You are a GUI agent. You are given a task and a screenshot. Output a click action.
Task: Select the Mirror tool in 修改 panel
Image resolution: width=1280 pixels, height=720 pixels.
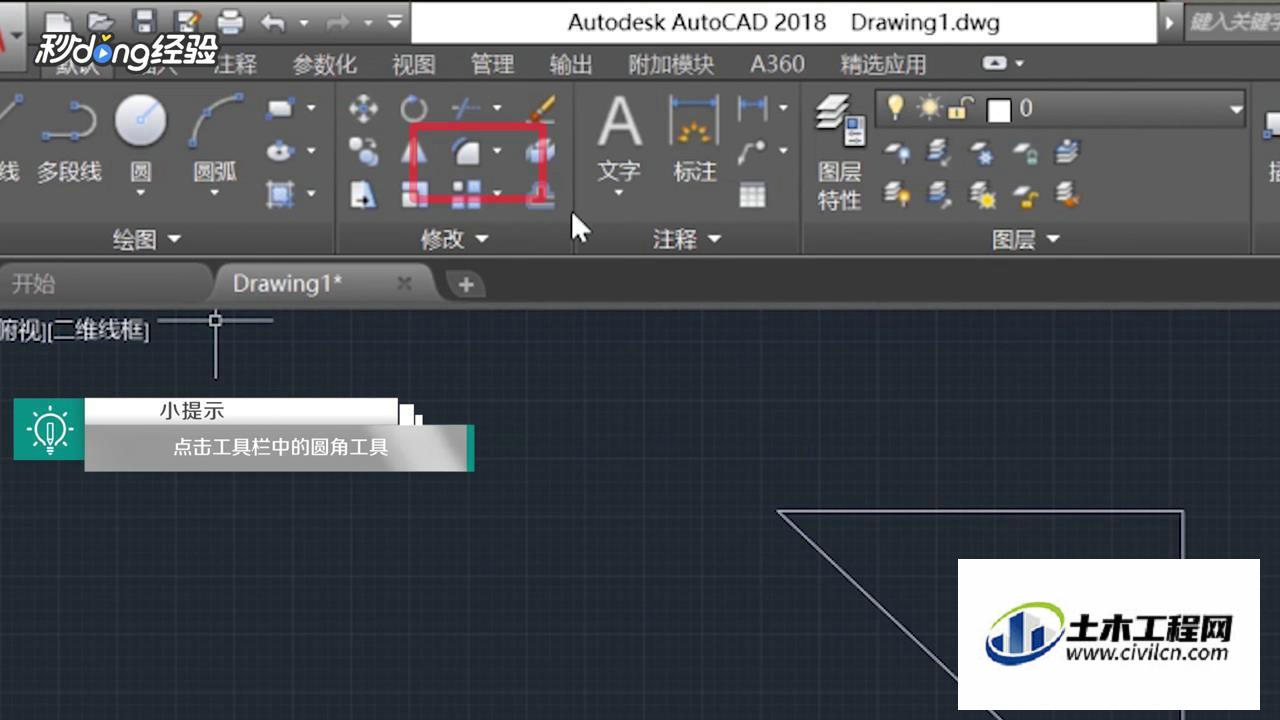pos(414,152)
